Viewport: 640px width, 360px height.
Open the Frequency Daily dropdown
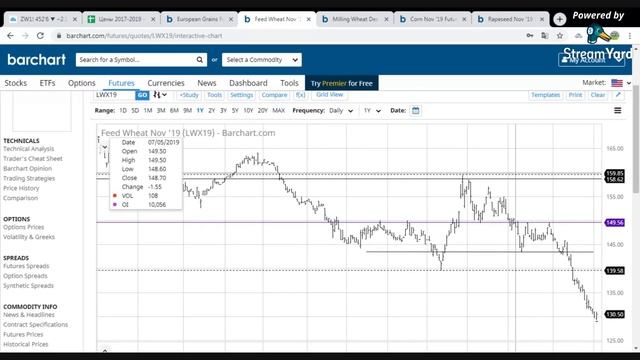[x=341, y=111]
